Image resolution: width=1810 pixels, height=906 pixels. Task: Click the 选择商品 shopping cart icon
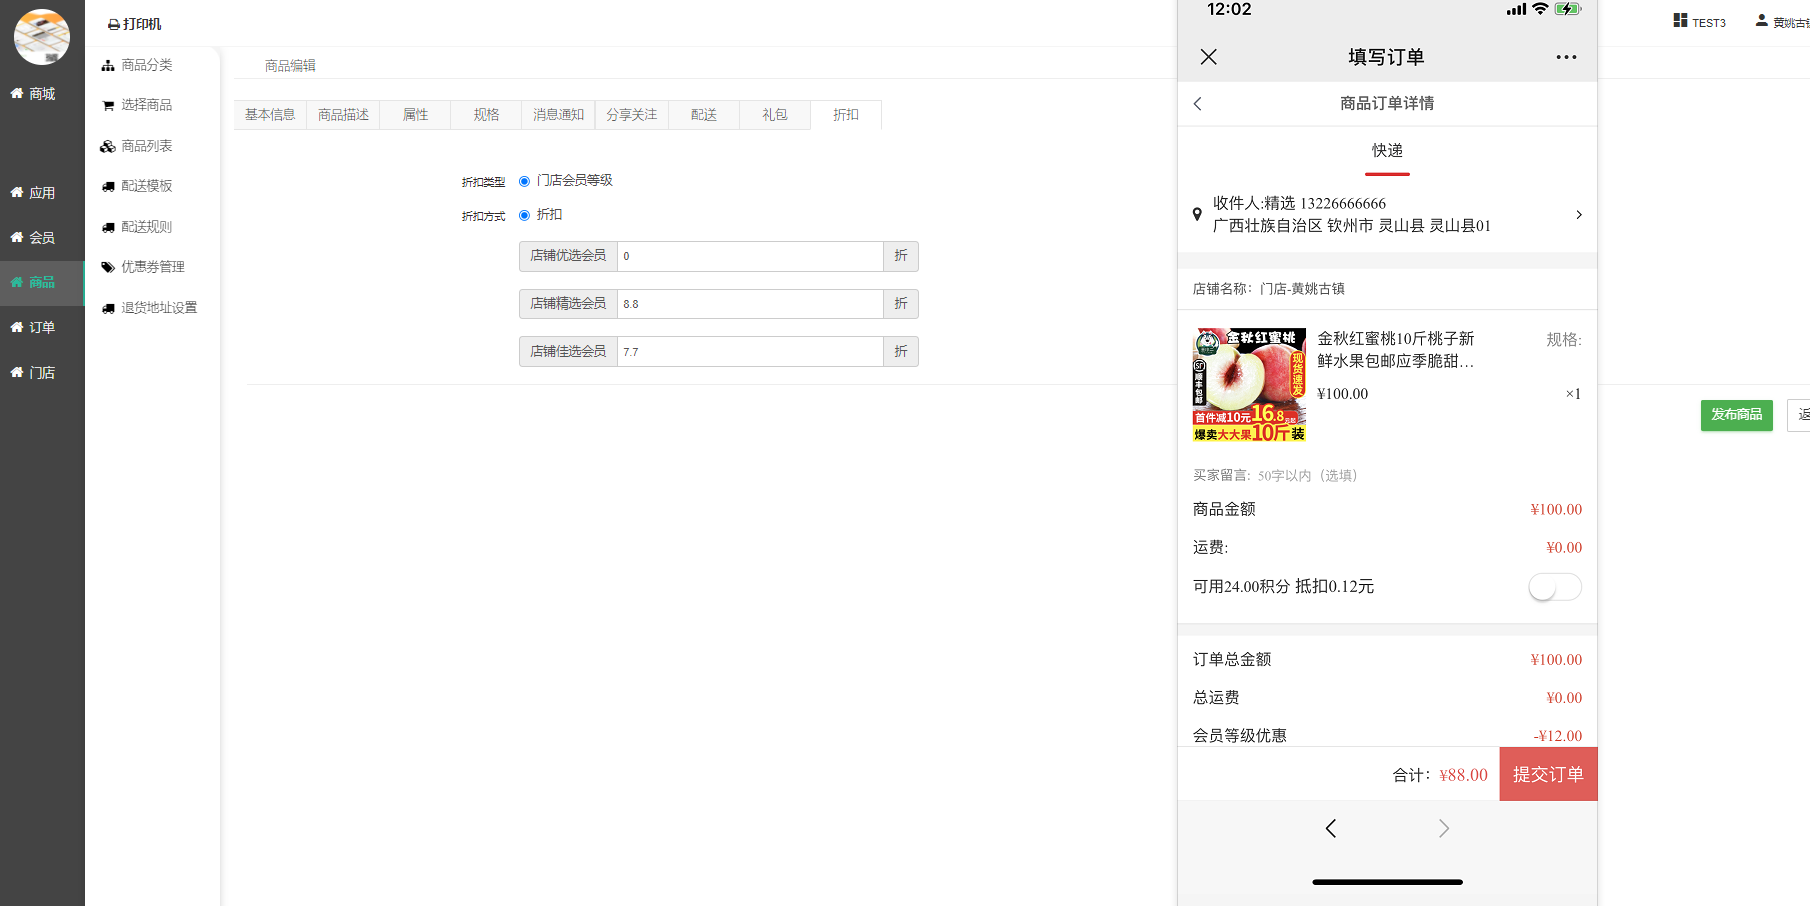tap(108, 106)
